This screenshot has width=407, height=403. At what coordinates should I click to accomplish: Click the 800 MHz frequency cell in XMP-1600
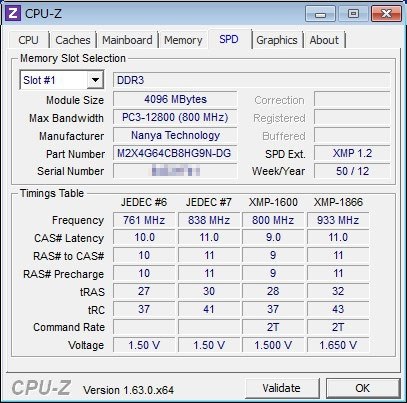coord(273,220)
